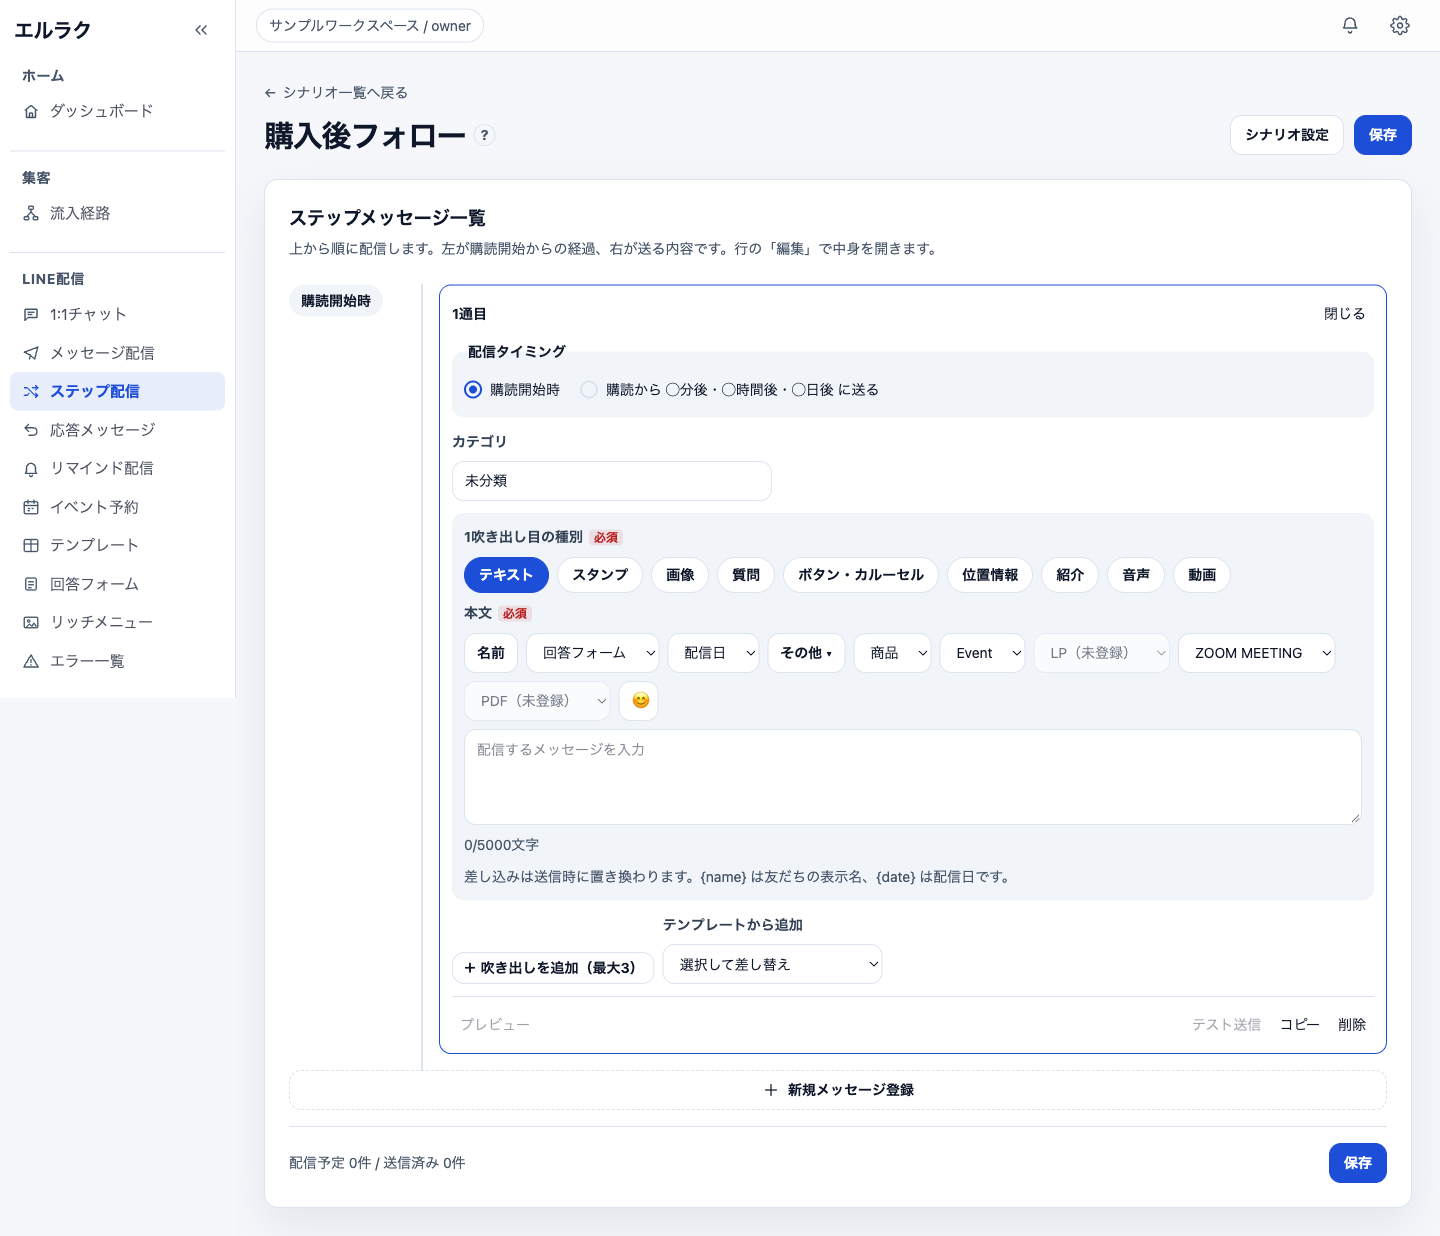Click the message body text area
This screenshot has height=1236, width=1440.
click(913, 777)
